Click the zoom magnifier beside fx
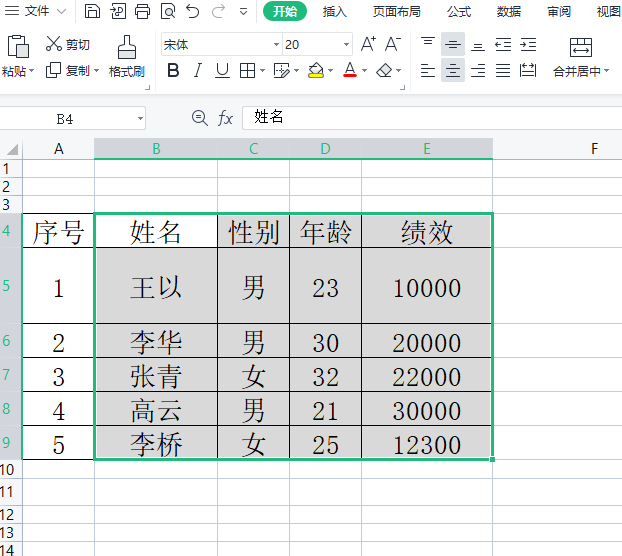This screenshot has height=556, width=622. 199,118
